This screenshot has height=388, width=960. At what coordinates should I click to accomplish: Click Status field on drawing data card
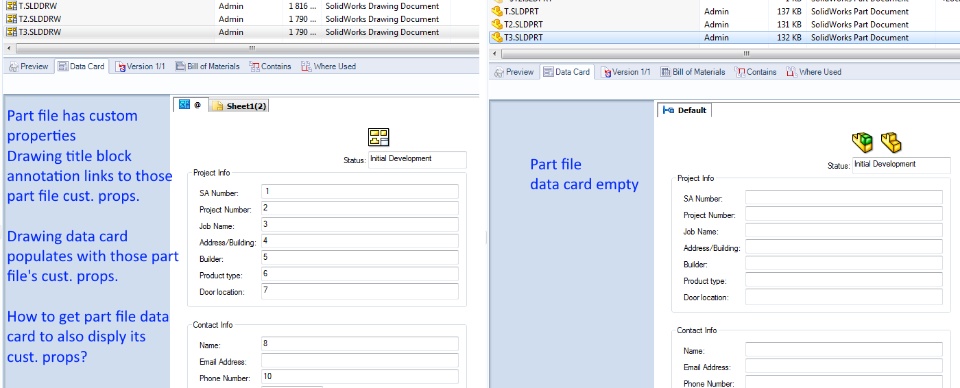pos(417,160)
